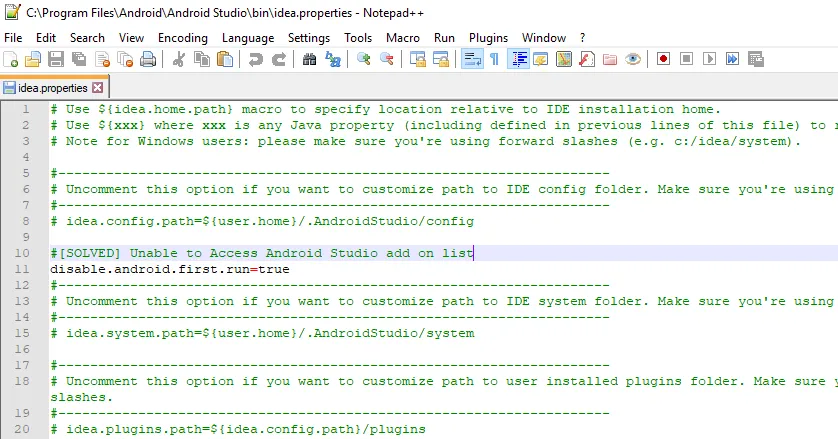Screen dimensions: 838x439
Task: Open Find with the binoculars icon
Action: 309,59
